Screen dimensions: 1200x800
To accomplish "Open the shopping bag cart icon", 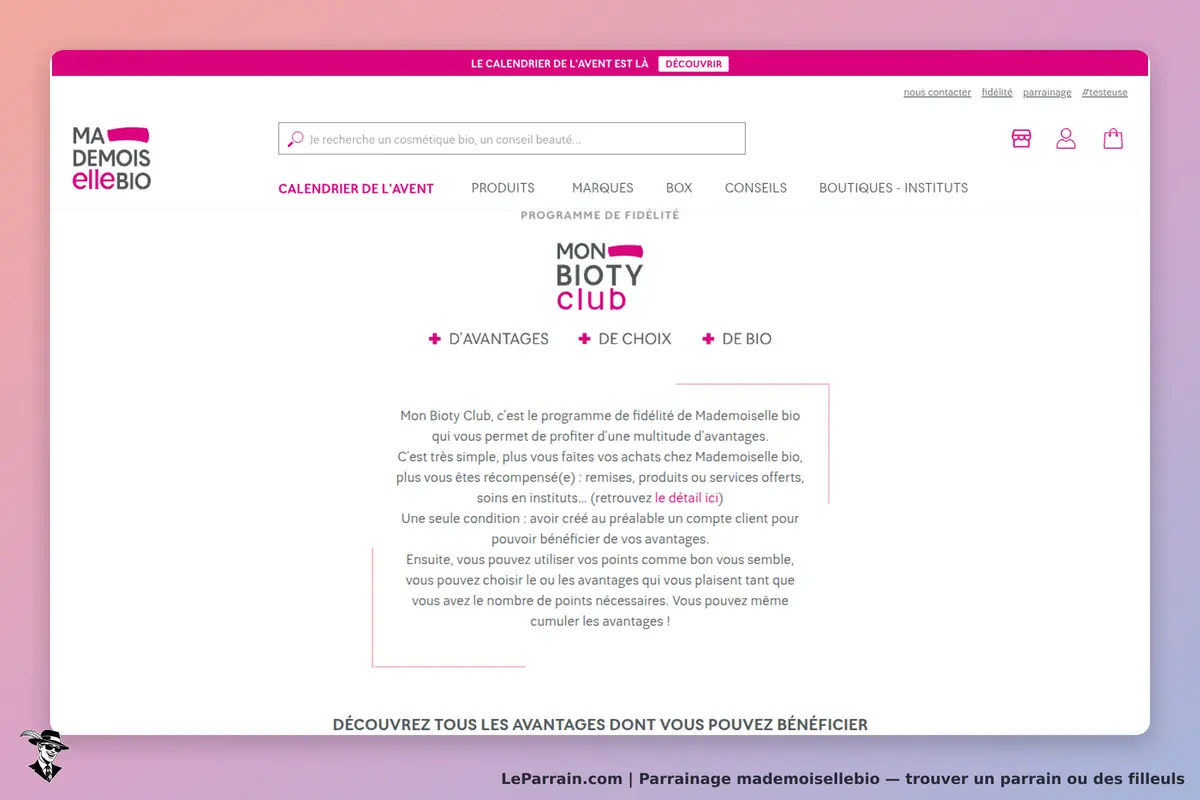I will pos(1113,139).
